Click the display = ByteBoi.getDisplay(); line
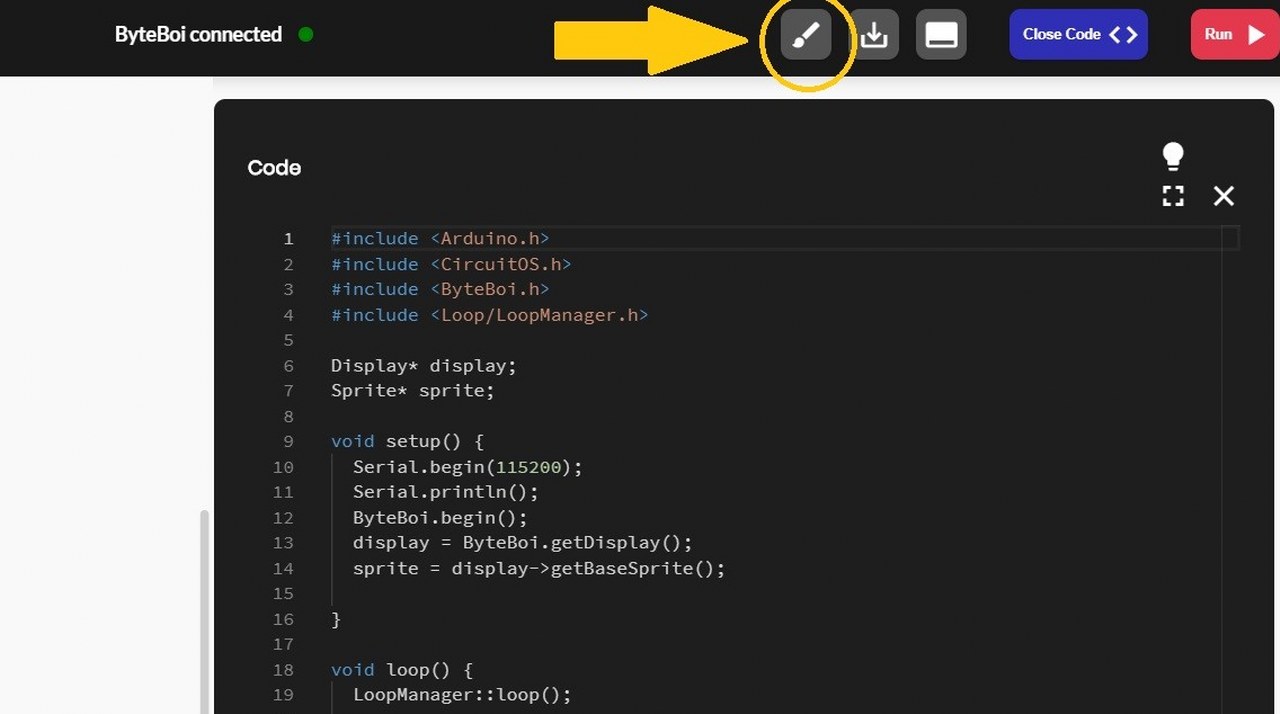 [522, 543]
